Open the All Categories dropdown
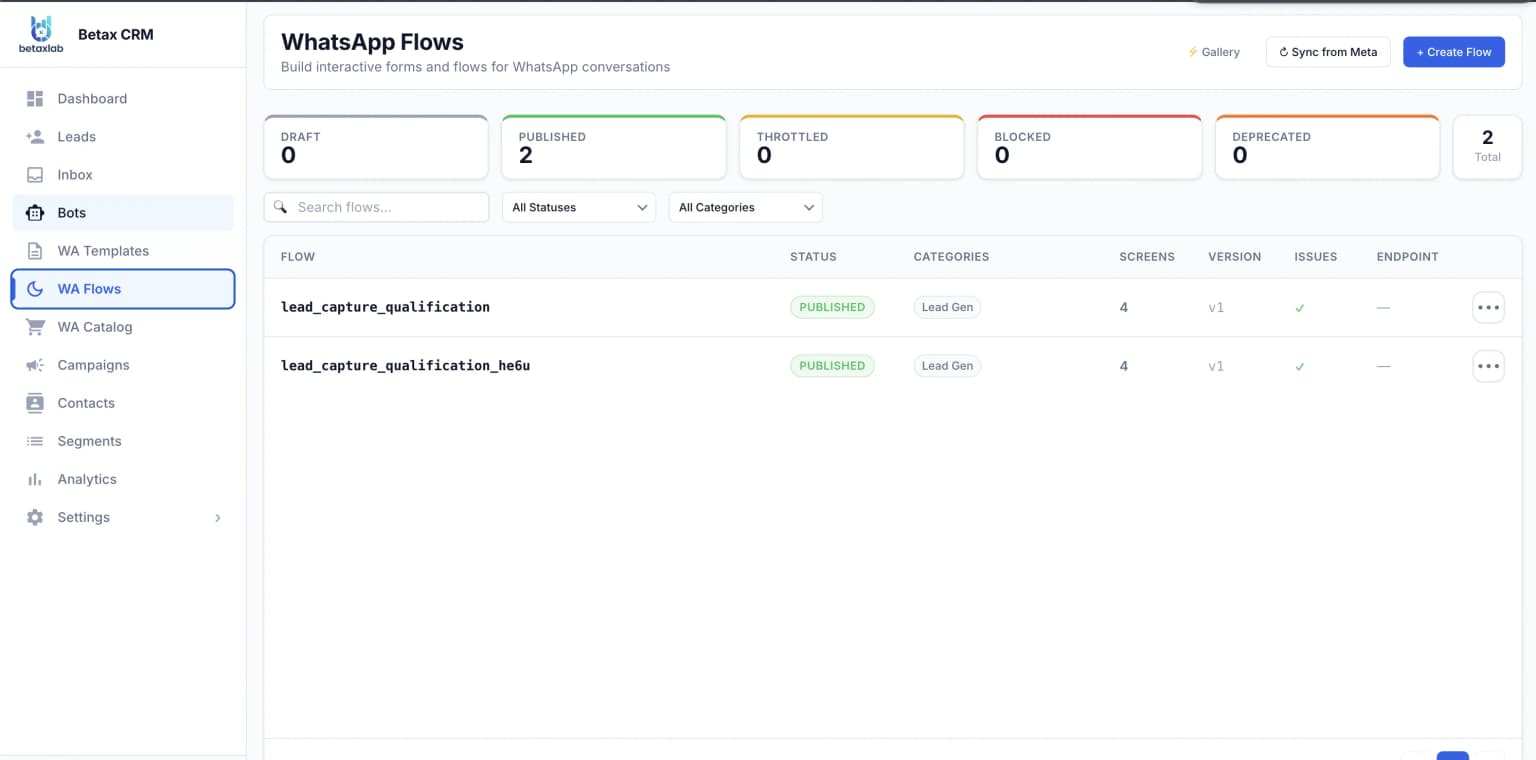The width and height of the screenshot is (1536, 760). click(x=746, y=207)
